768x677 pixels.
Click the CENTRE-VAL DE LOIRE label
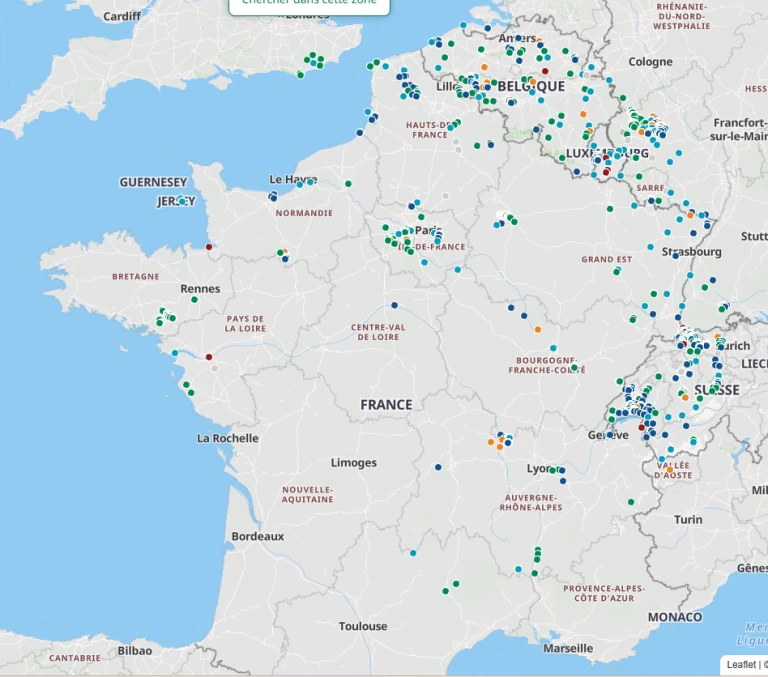click(x=378, y=332)
